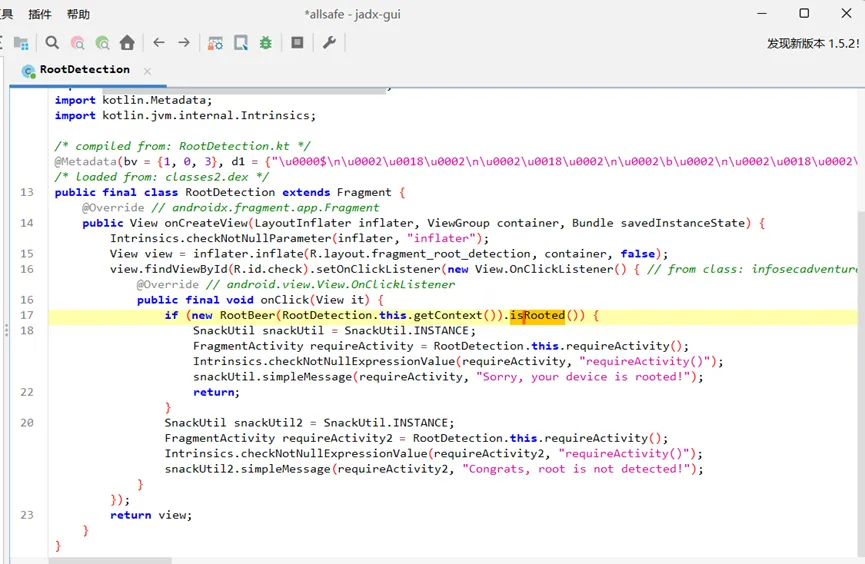Open text search with magnifier icon
The width and height of the screenshot is (865, 564).
tap(52, 42)
